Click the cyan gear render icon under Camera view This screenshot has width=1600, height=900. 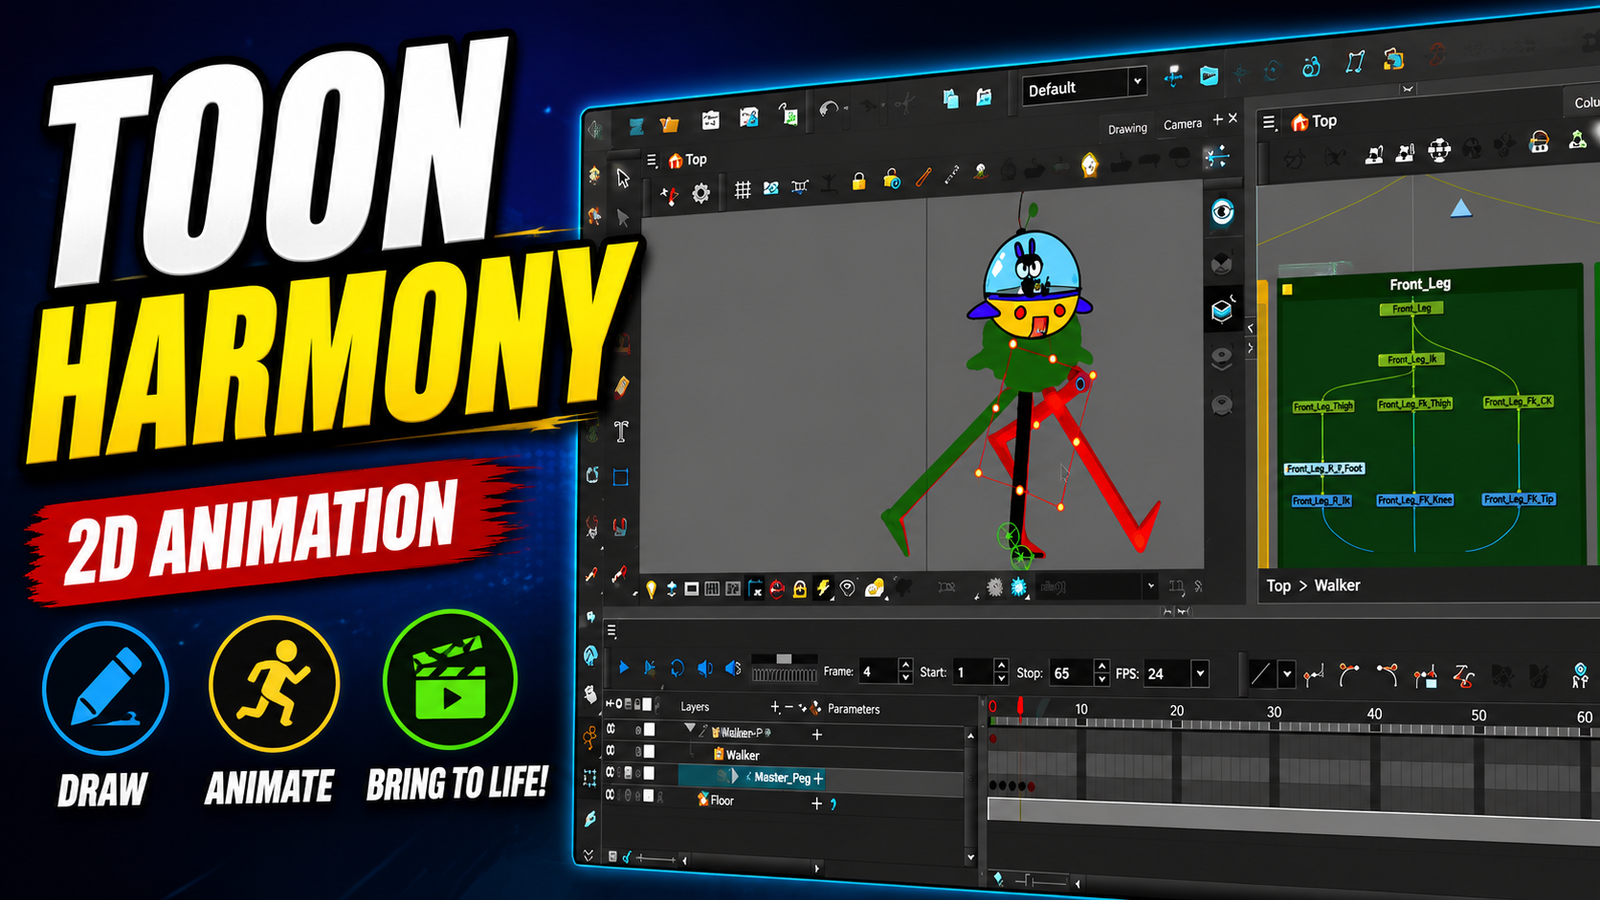click(1019, 587)
